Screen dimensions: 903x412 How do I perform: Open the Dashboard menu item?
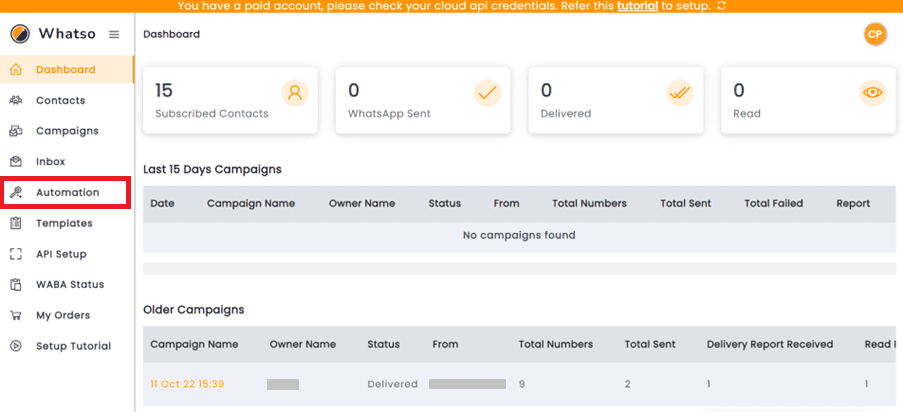tap(66, 70)
